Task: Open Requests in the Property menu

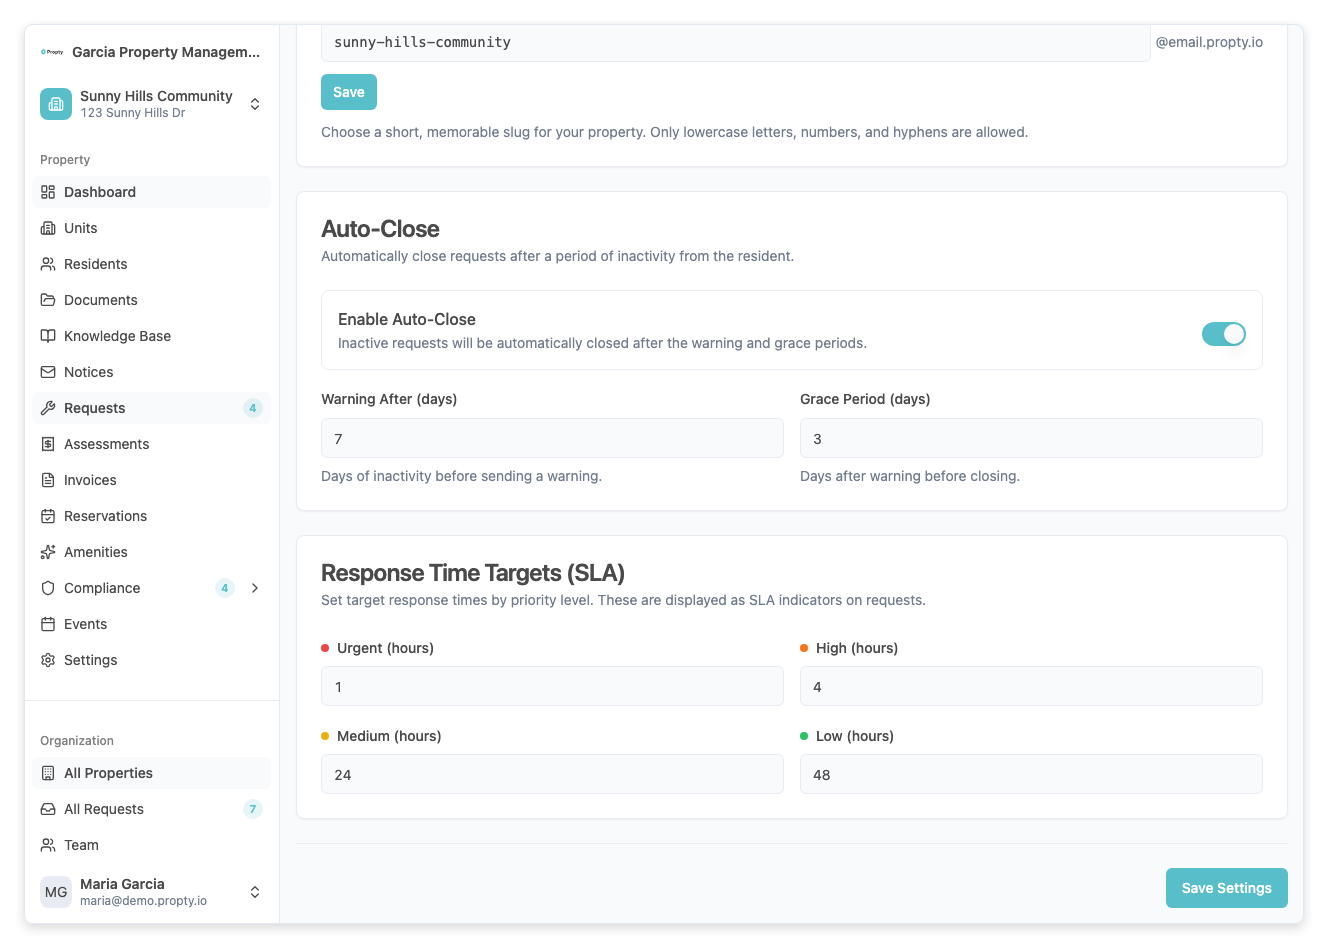Action: point(152,408)
